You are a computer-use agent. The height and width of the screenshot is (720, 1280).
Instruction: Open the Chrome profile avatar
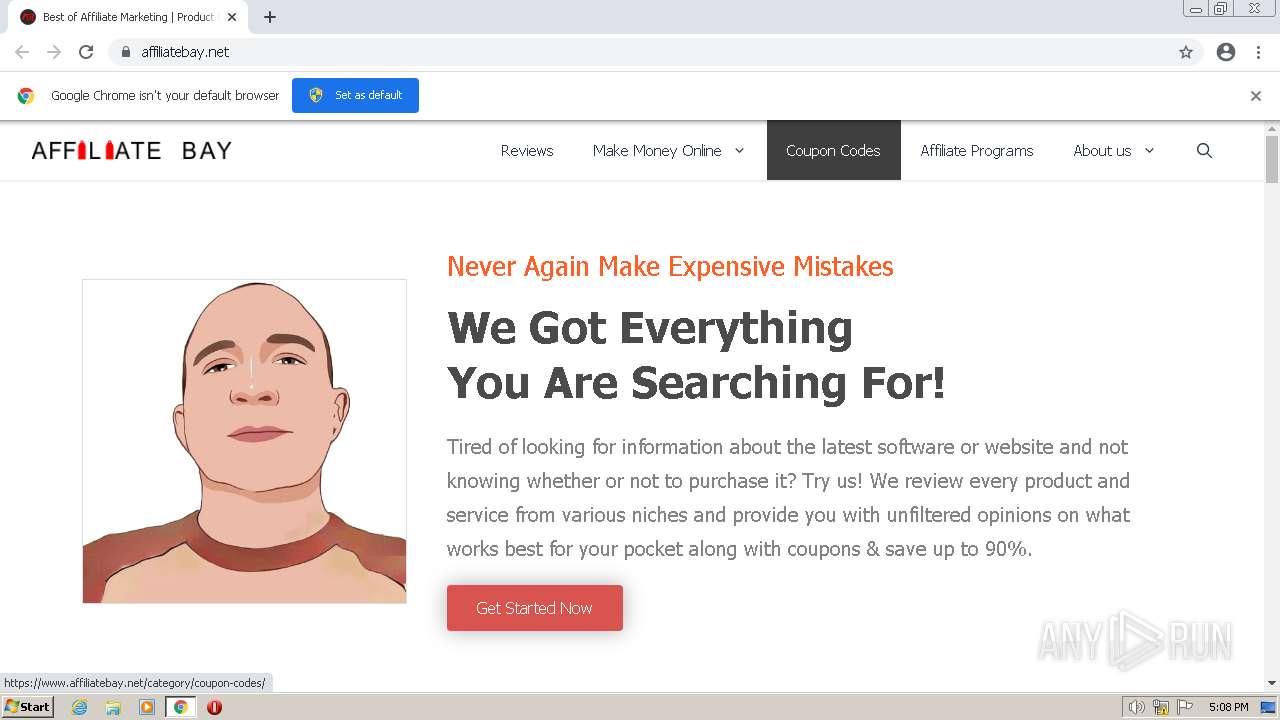click(1226, 52)
